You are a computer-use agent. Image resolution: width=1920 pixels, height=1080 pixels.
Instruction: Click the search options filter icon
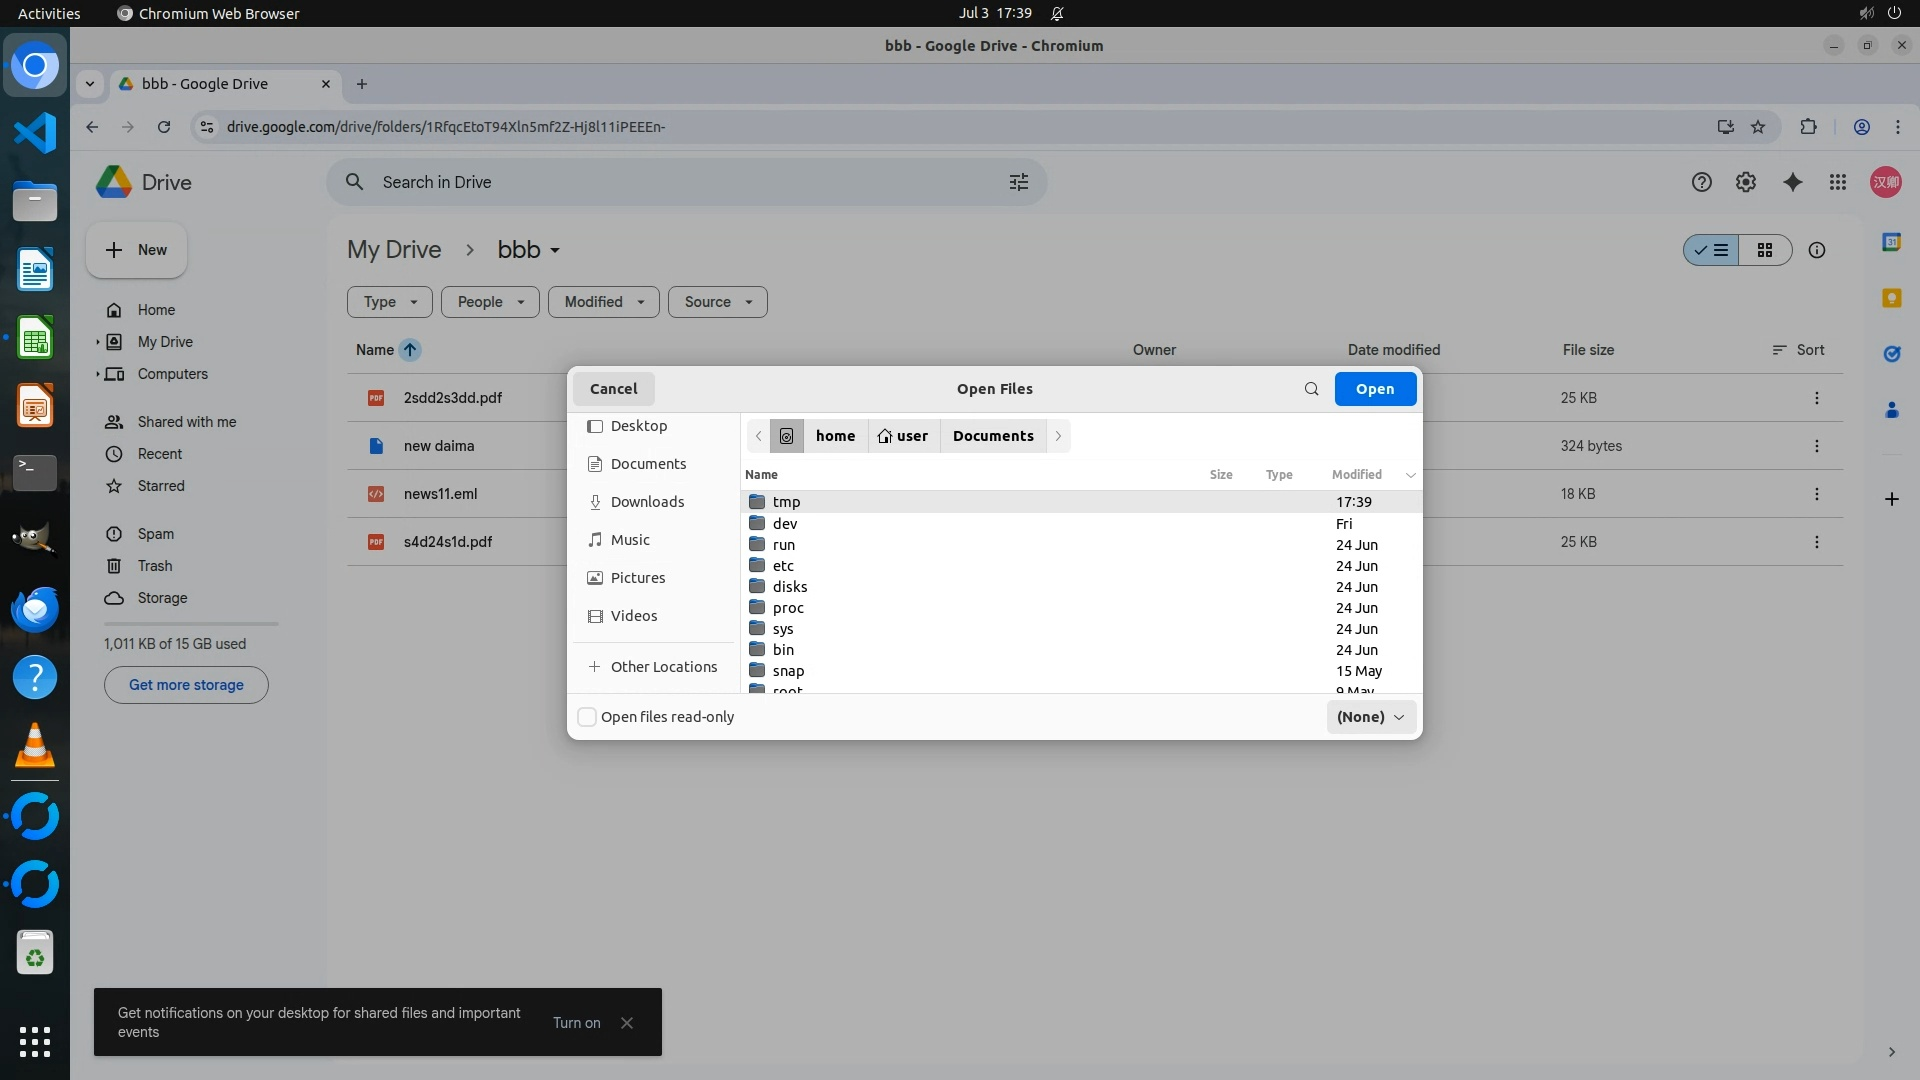[1018, 182]
